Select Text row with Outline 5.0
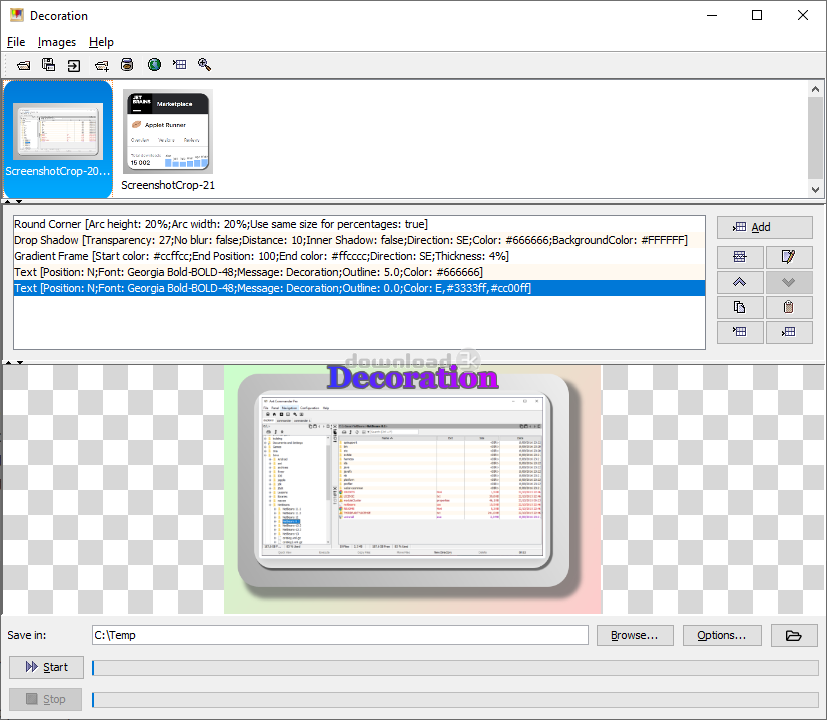The image size is (827, 720). [359, 272]
